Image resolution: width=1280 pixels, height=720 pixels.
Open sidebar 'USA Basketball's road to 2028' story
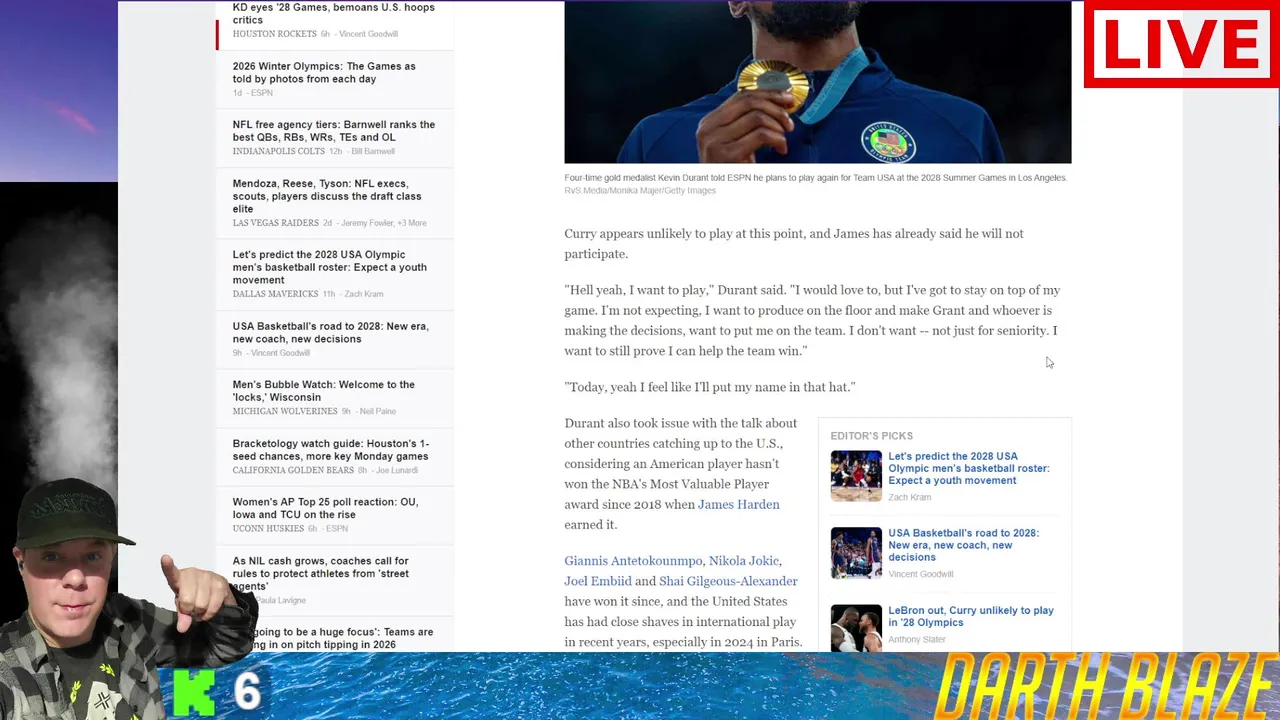pyautogui.click(x=330, y=332)
